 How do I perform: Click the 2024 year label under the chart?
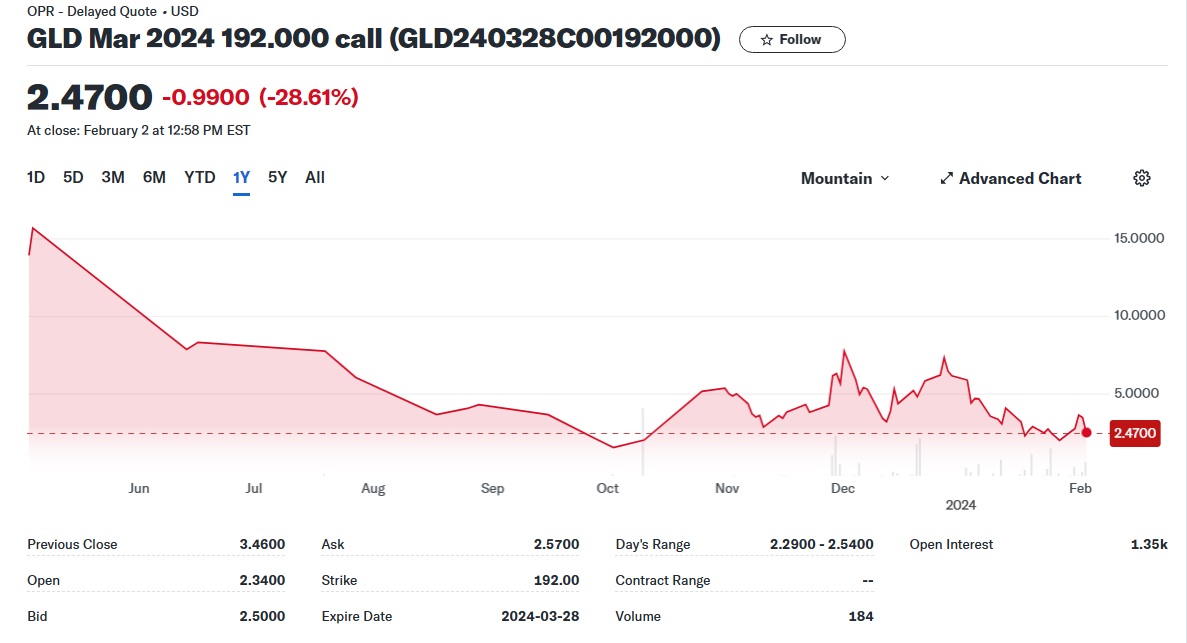[961, 505]
